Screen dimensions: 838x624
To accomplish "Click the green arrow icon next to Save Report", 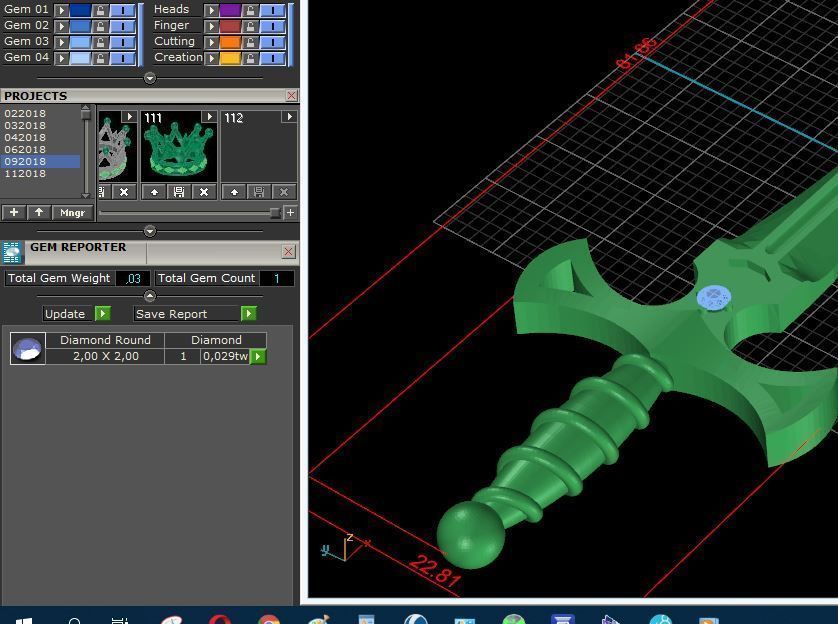I will [248, 313].
